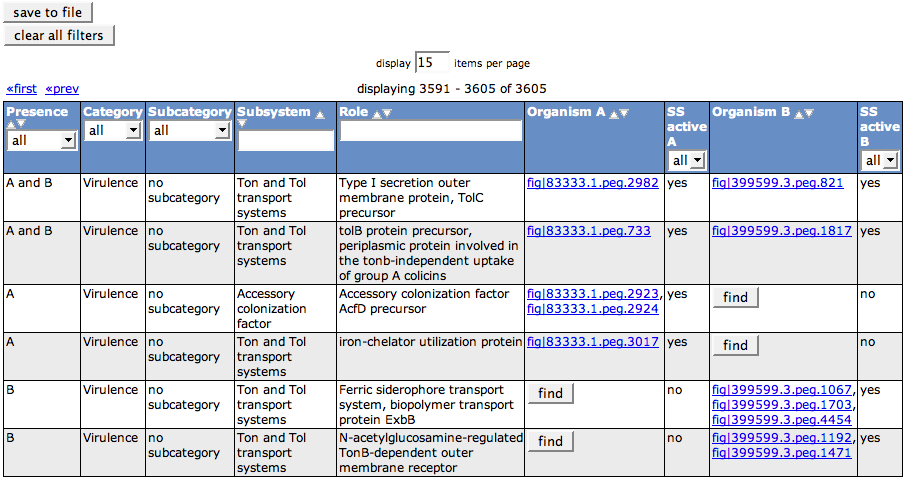Select 'iron-chelator utilization protein' role cell
This screenshot has width=903, height=477.
coord(430,356)
